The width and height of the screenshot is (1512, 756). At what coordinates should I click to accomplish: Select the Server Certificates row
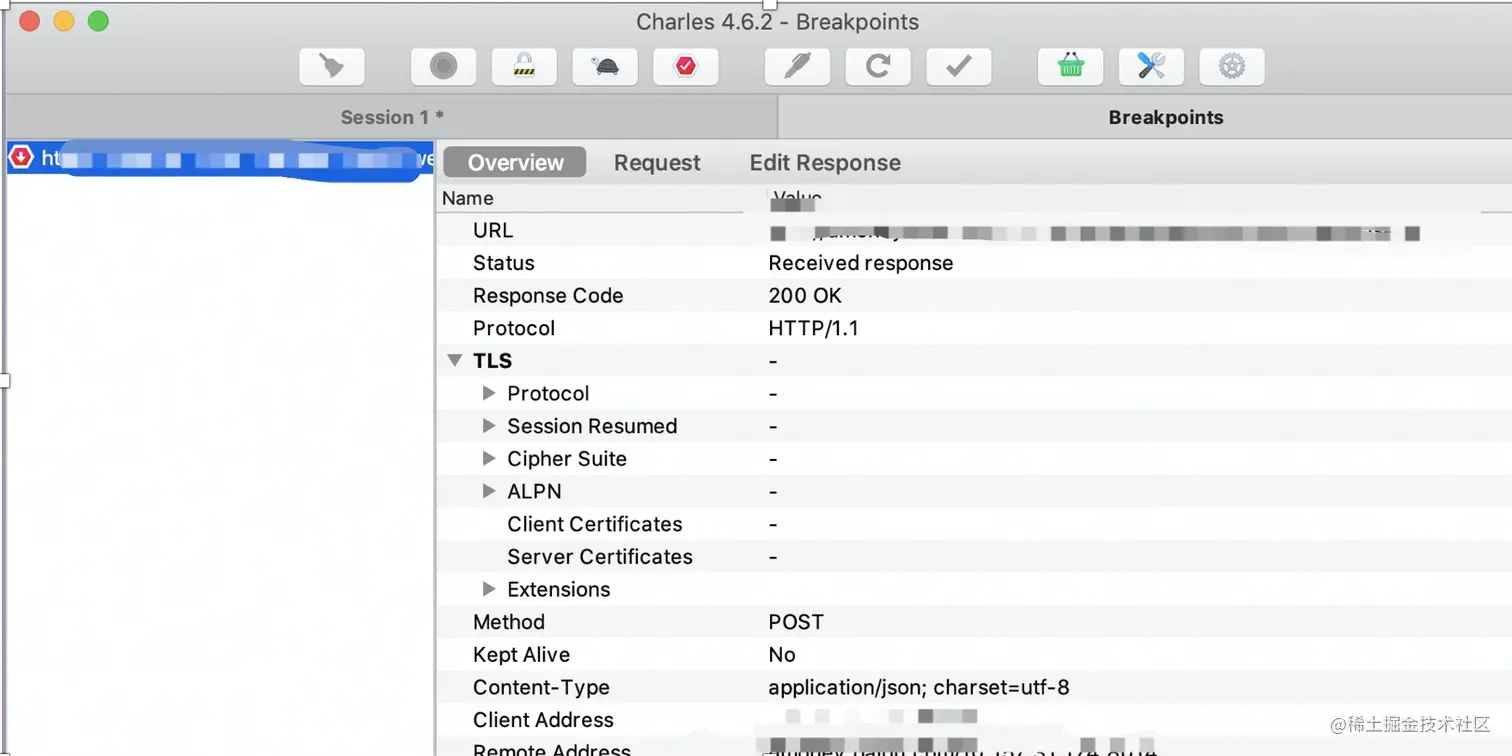coord(974,556)
